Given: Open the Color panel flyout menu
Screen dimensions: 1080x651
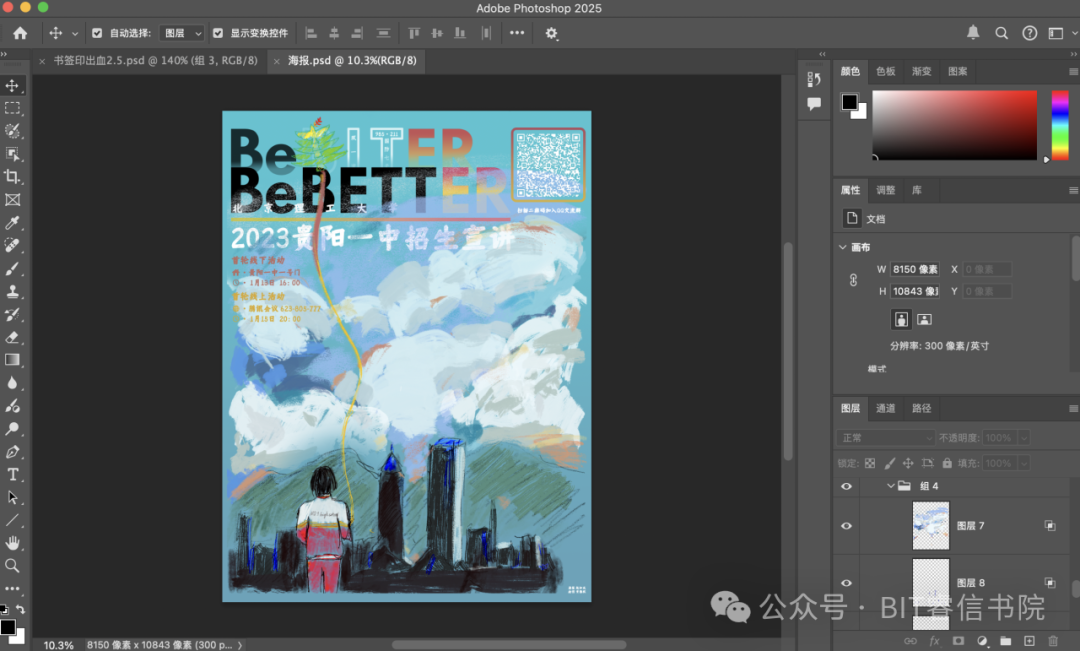Looking at the screenshot, I should pos(1073,72).
